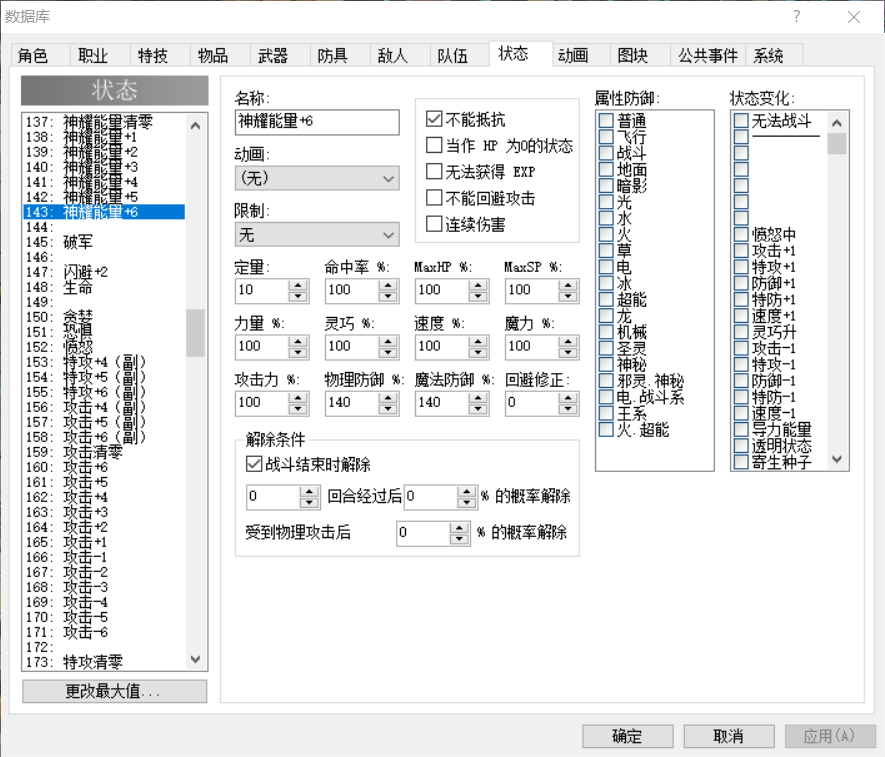Check the 邪灵.神秘 attribute defense box
The height and width of the screenshot is (757, 885).
coord(606,381)
